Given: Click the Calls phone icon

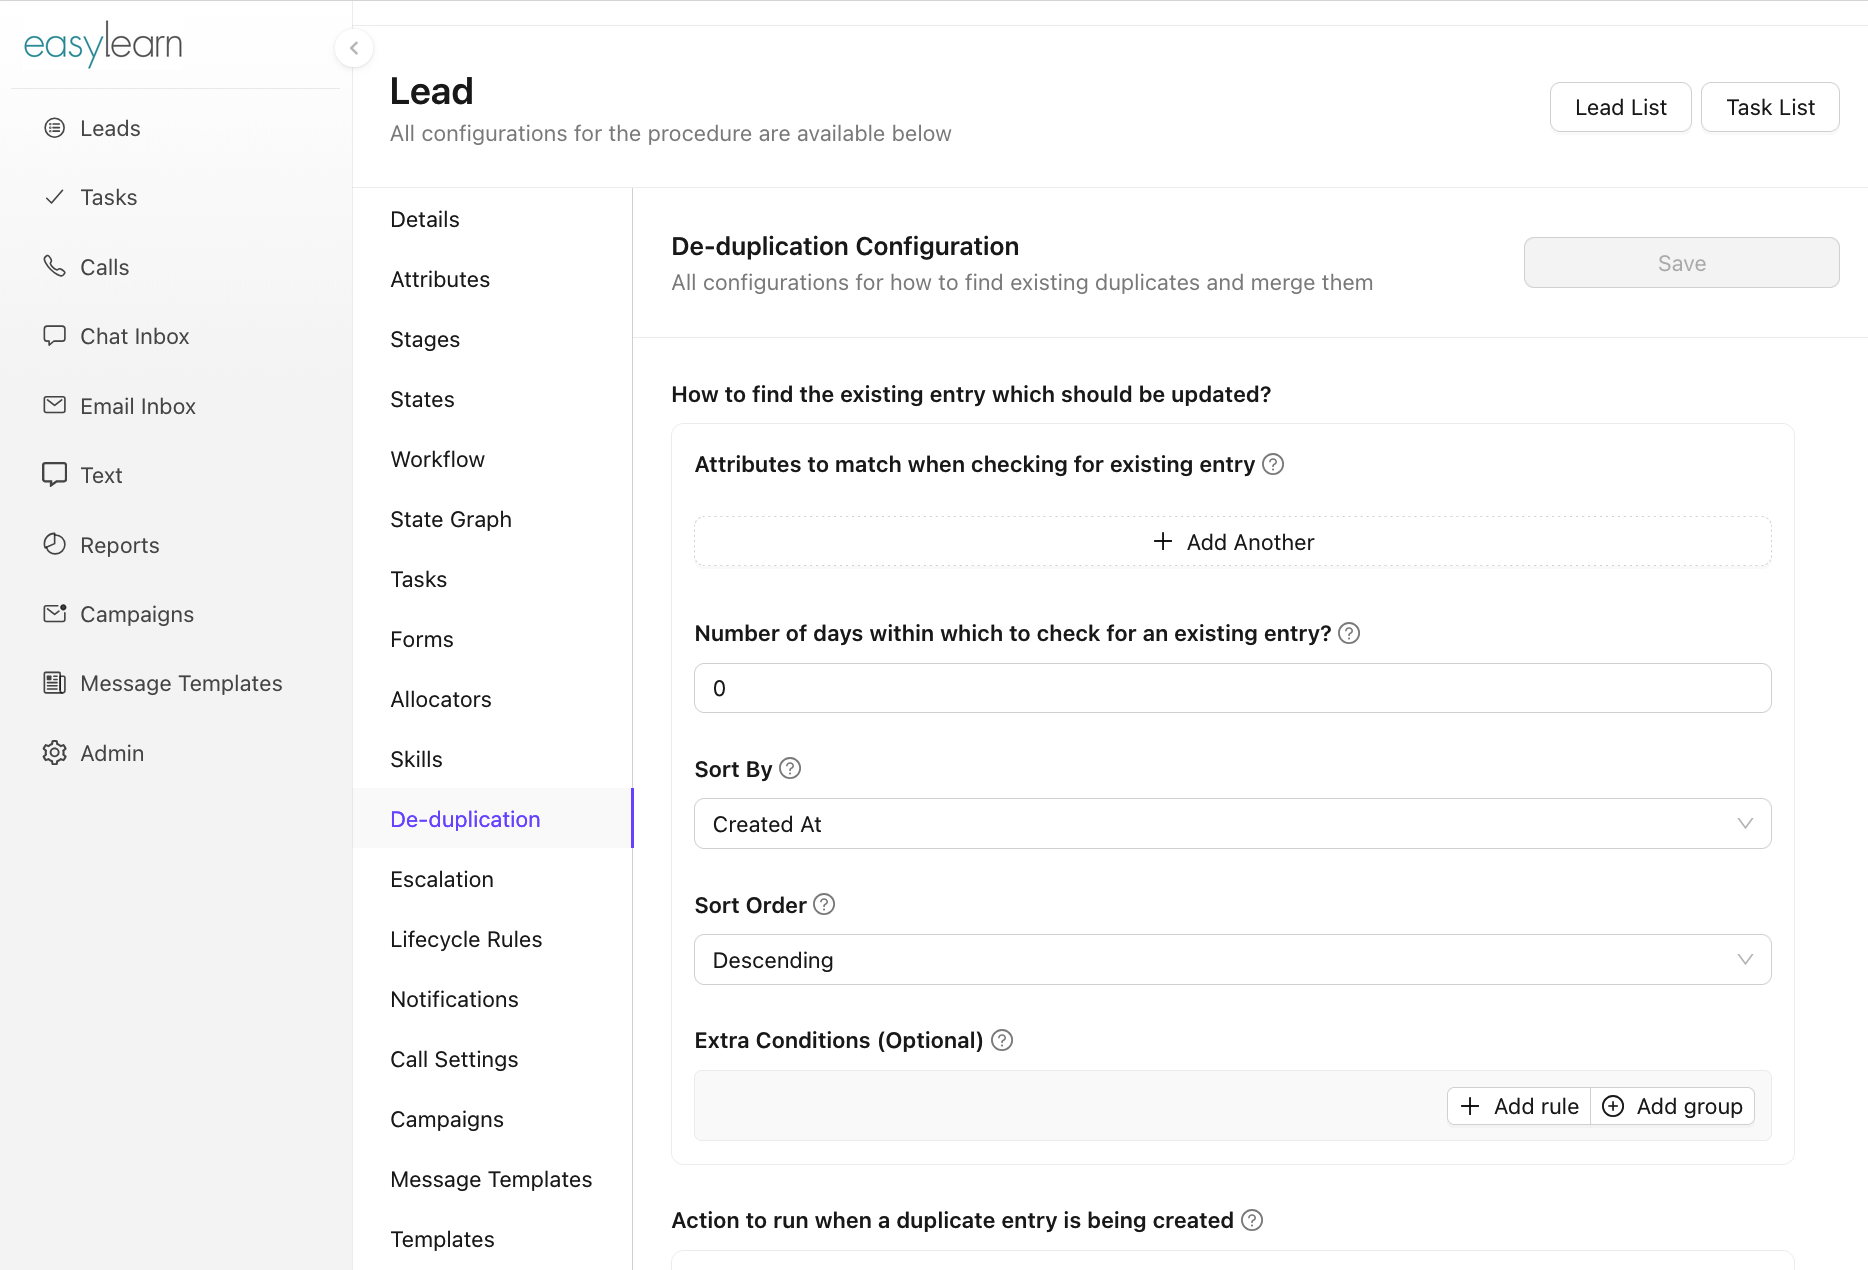Looking at the screenshot, I should coord(55,266).
